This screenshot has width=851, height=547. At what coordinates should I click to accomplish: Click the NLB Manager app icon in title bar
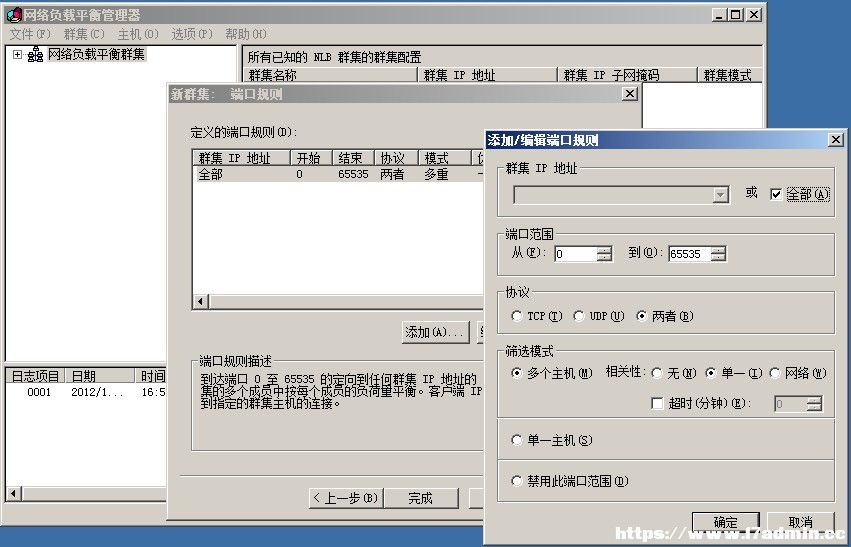[x=14, y=15]
